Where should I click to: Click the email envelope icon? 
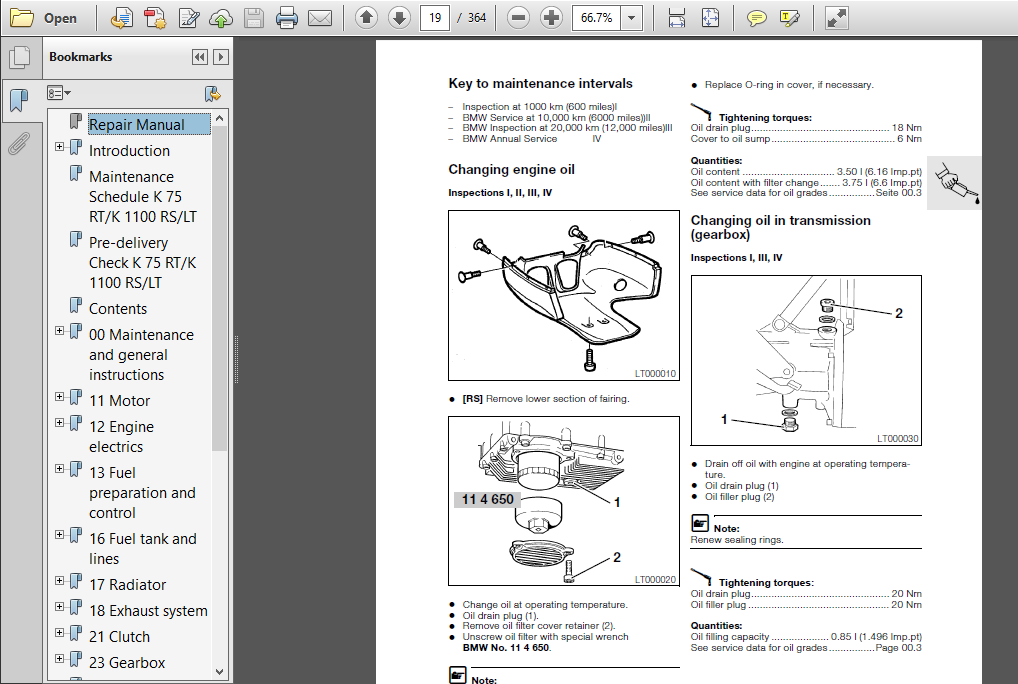point(320,18)
